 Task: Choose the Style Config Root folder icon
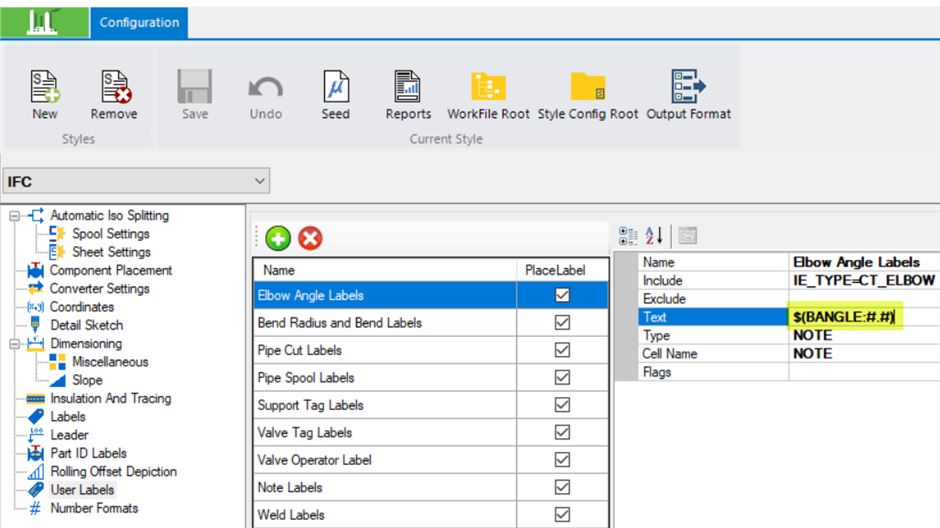click(588, 86)
